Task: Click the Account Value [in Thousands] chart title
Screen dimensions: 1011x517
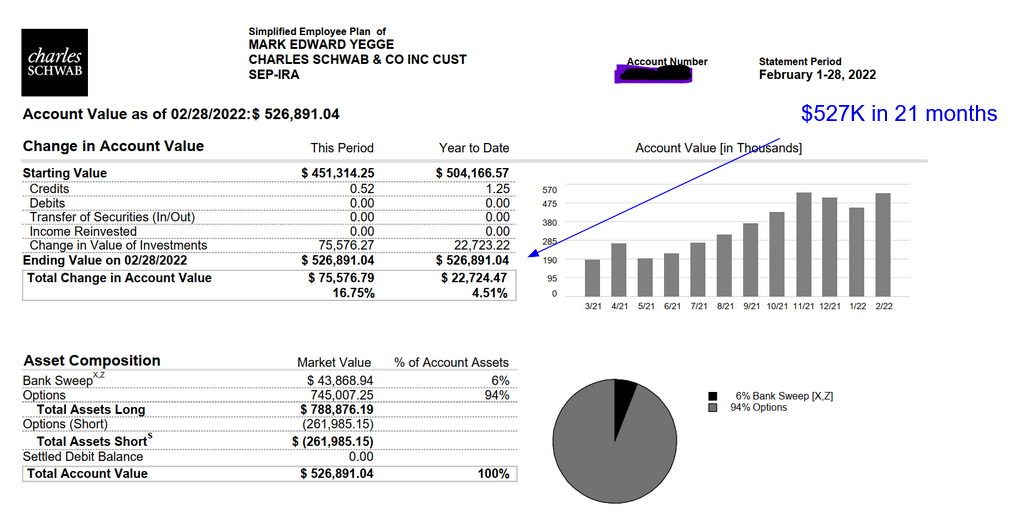Action: [x=719, y=148]
